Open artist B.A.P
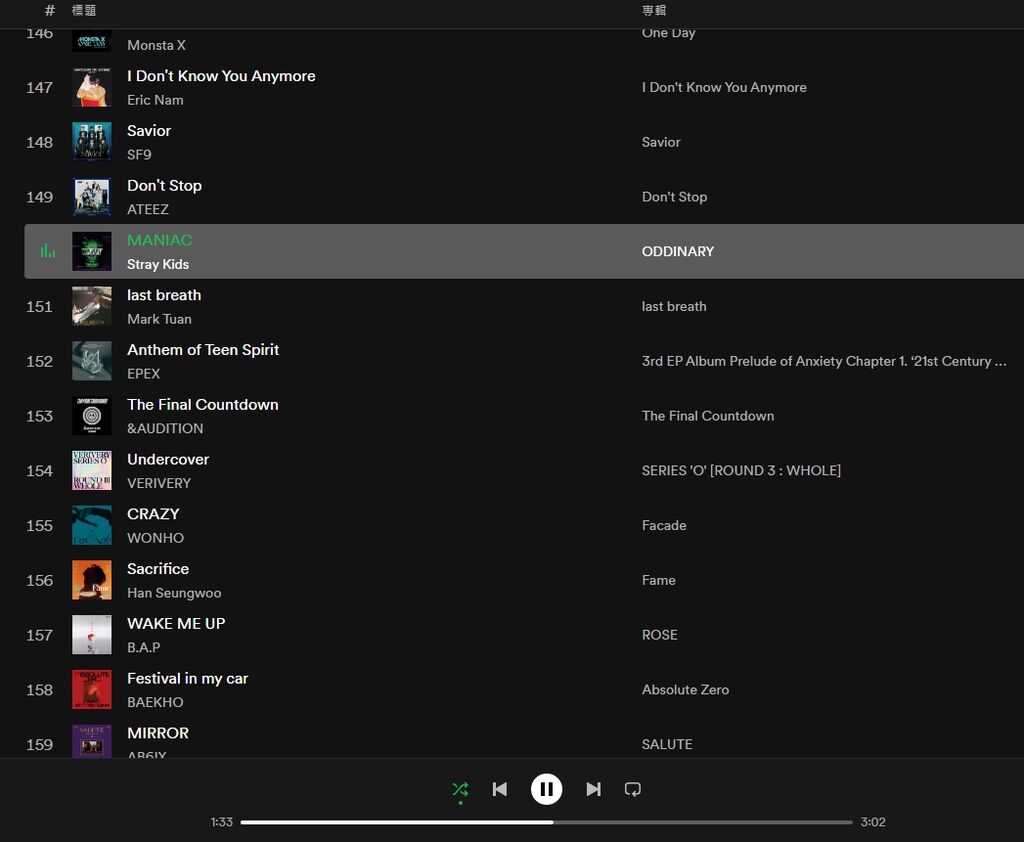Screen dimensions: 1024x842 coord(144,647)
